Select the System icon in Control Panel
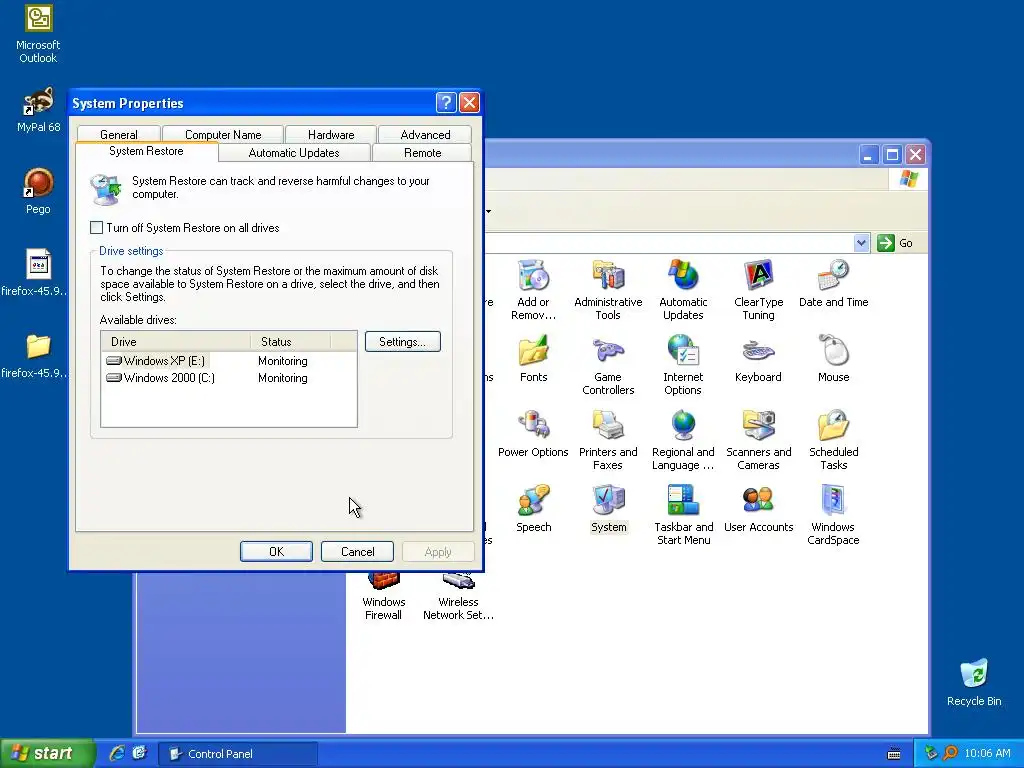The image size is (1024, 768). 608,509
